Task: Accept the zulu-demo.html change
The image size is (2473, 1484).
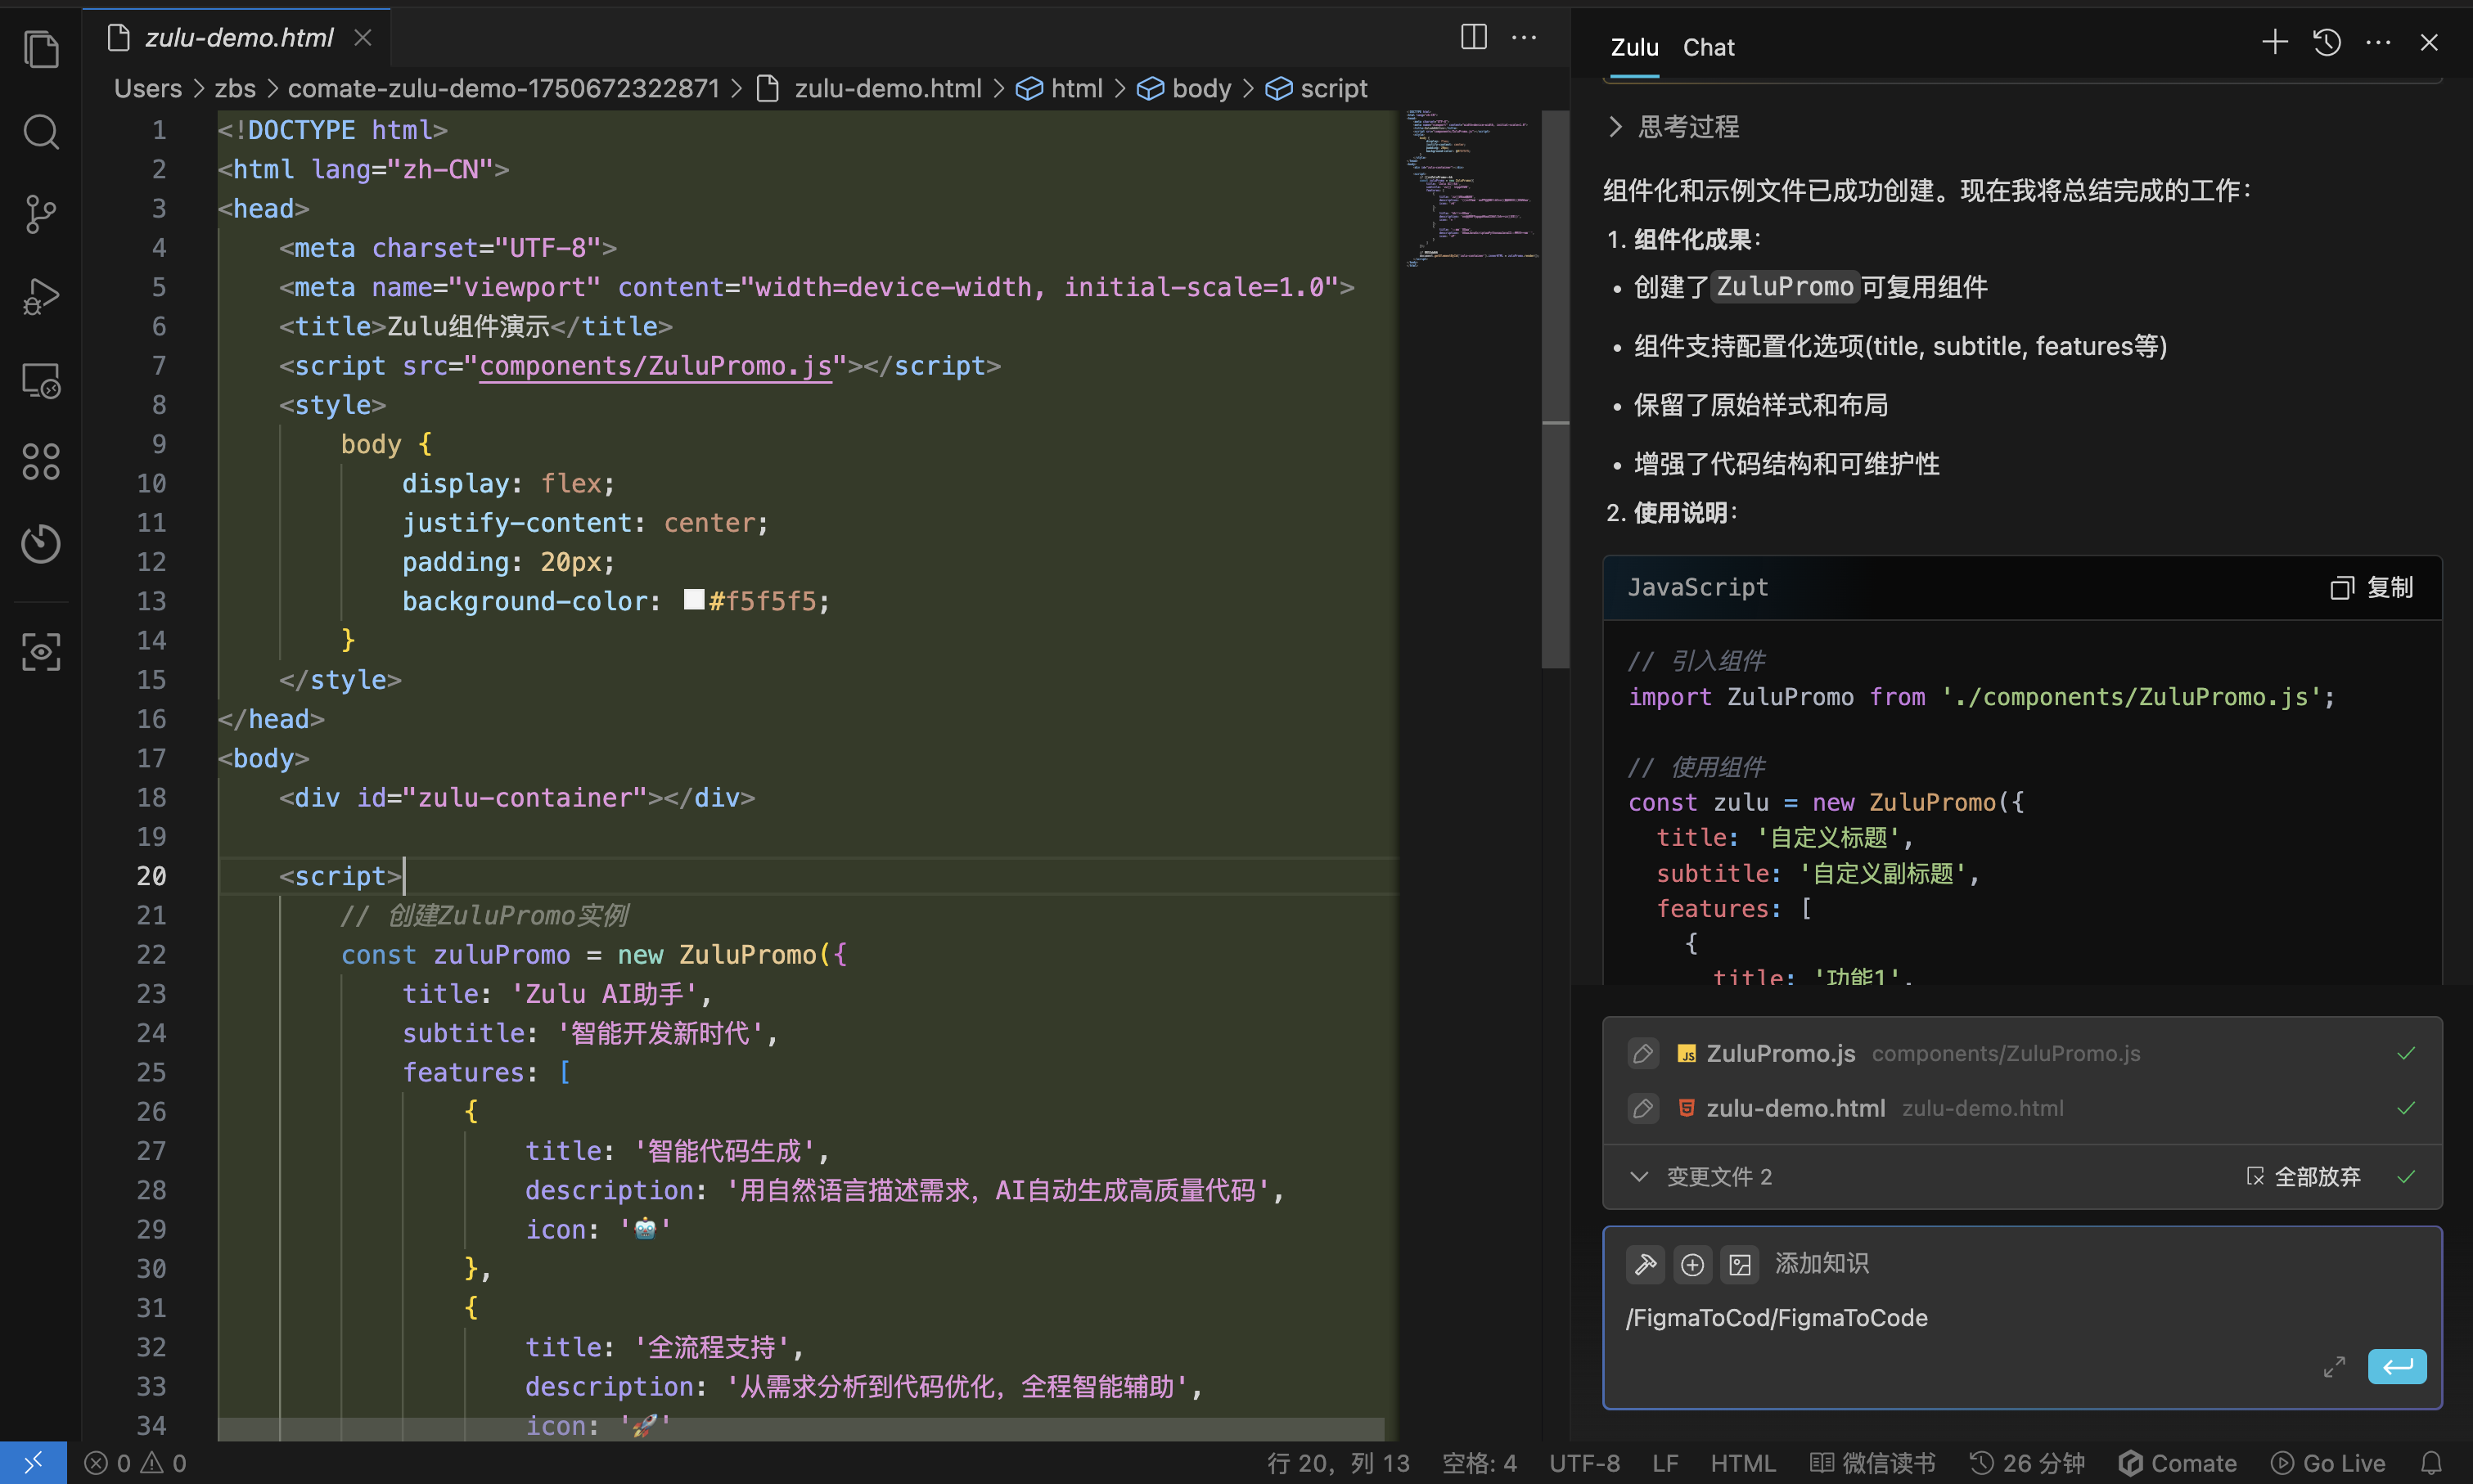Action: pos(2406,1108)
